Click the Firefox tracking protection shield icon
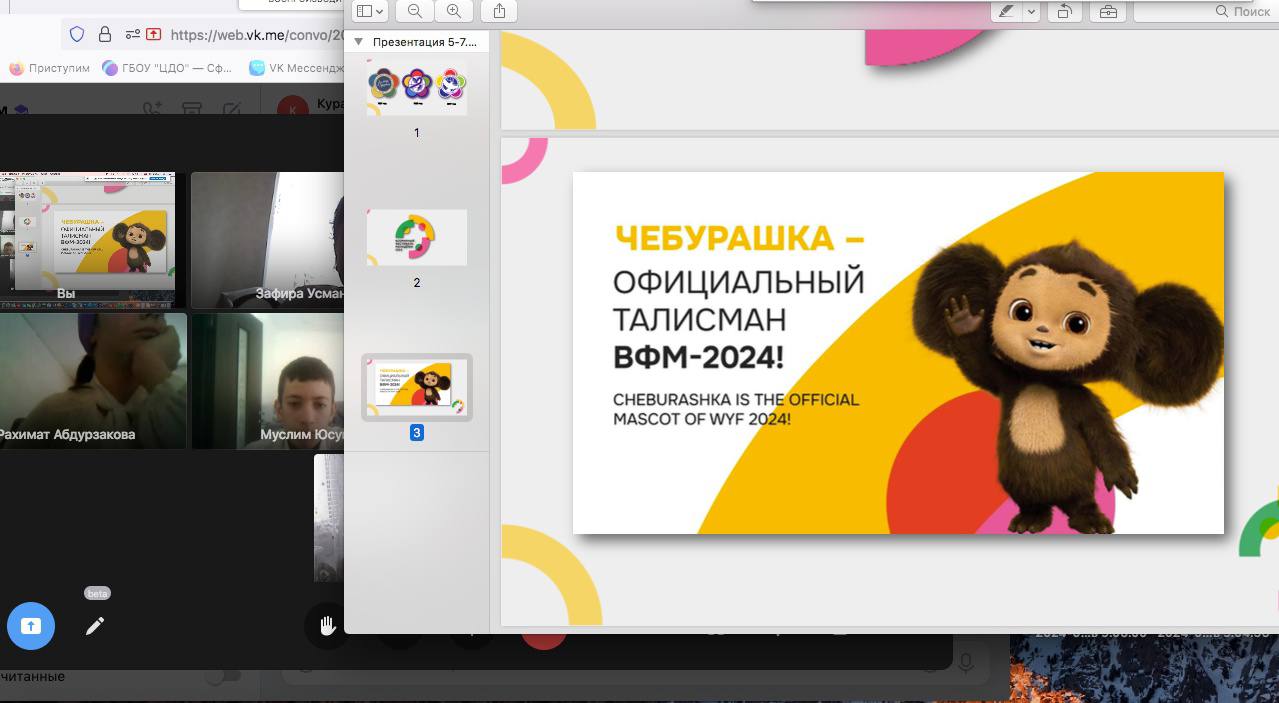 click(77, 34)
